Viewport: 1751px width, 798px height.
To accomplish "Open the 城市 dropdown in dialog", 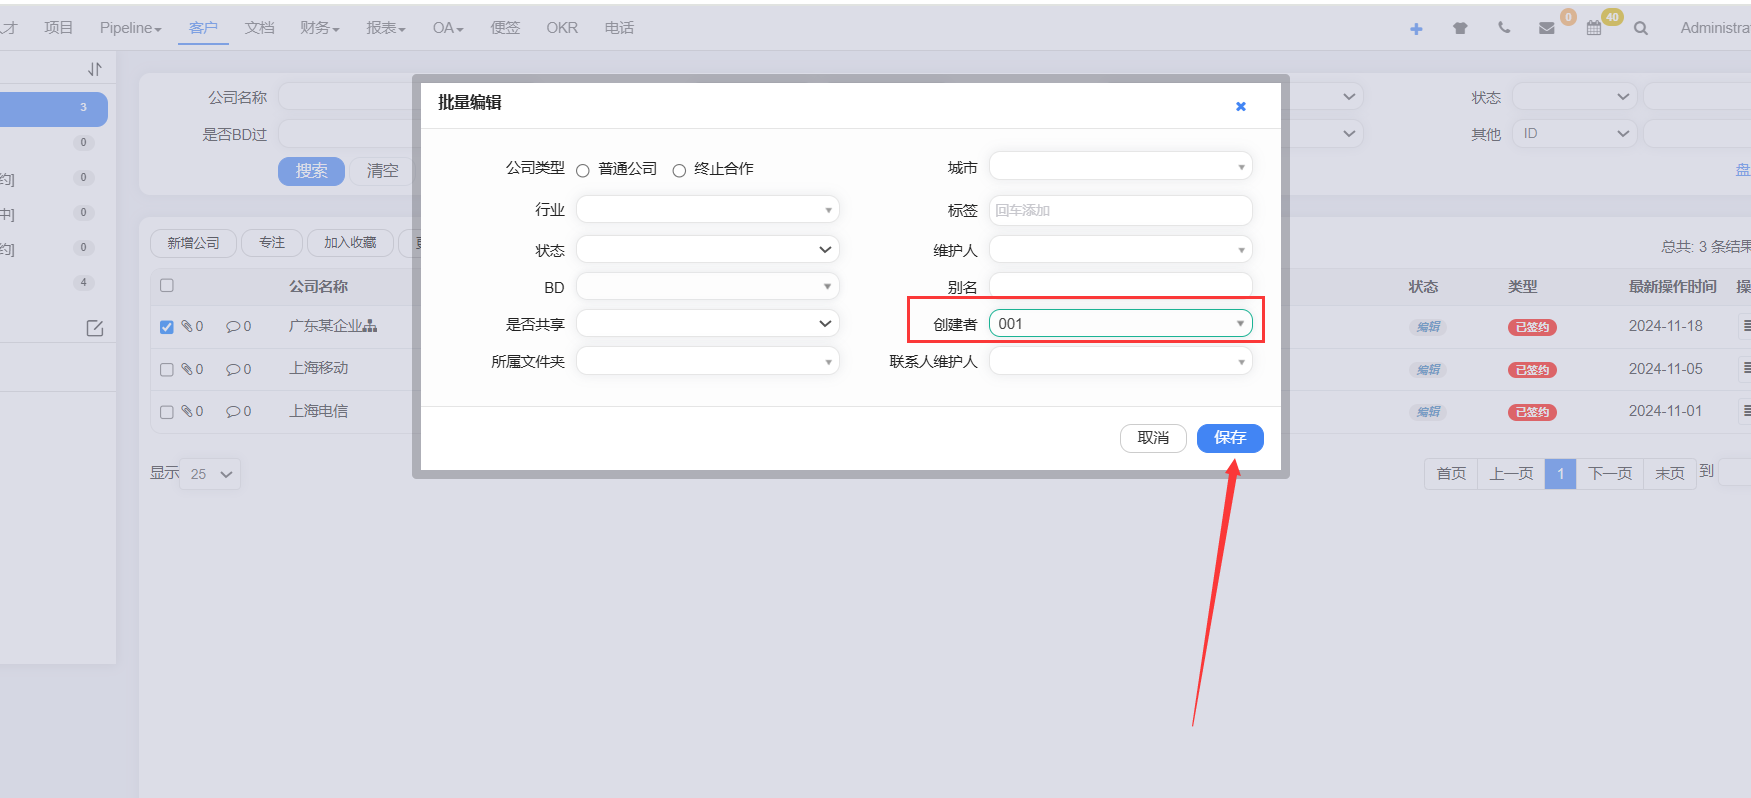I will click(x=1120, y=167).
